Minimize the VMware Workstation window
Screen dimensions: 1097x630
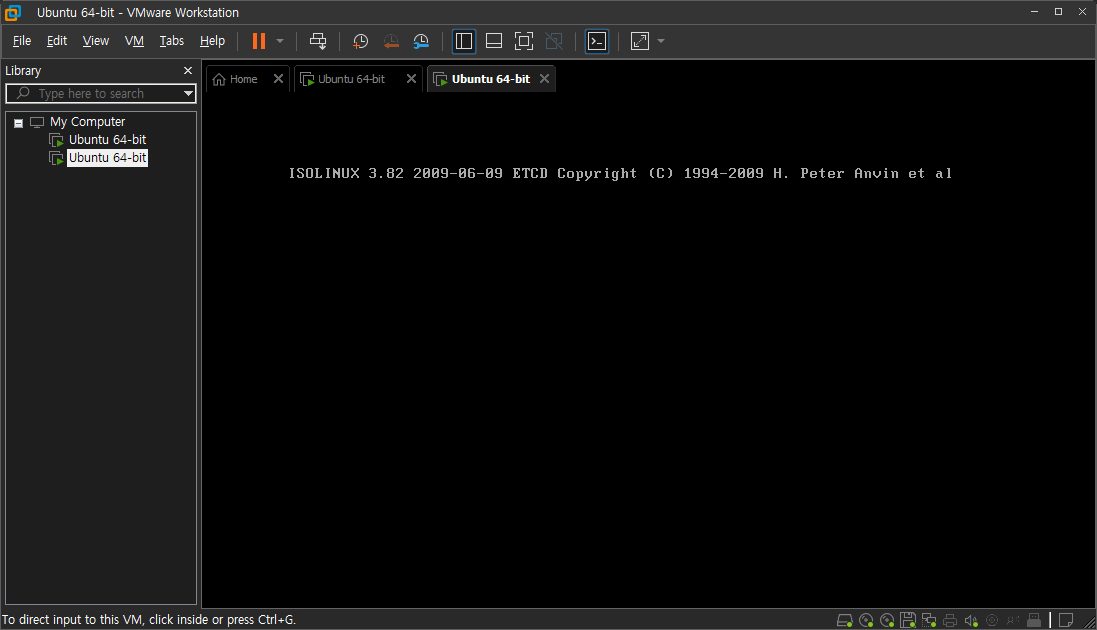coord(1034,12)
